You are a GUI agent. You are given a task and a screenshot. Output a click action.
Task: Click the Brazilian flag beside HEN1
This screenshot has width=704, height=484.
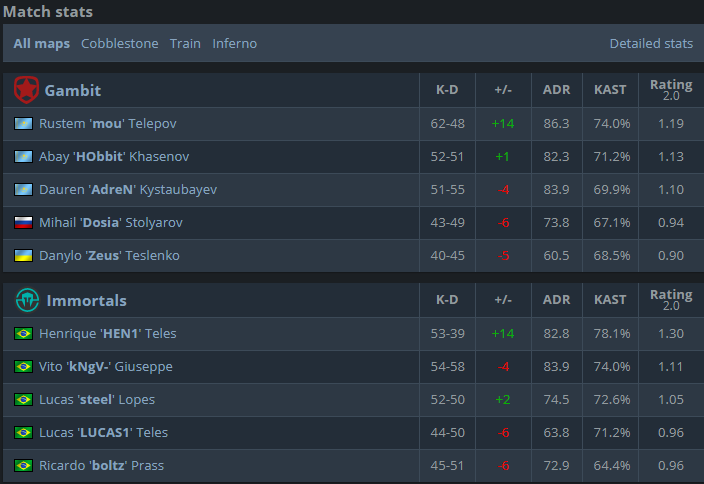coord(23,334)
